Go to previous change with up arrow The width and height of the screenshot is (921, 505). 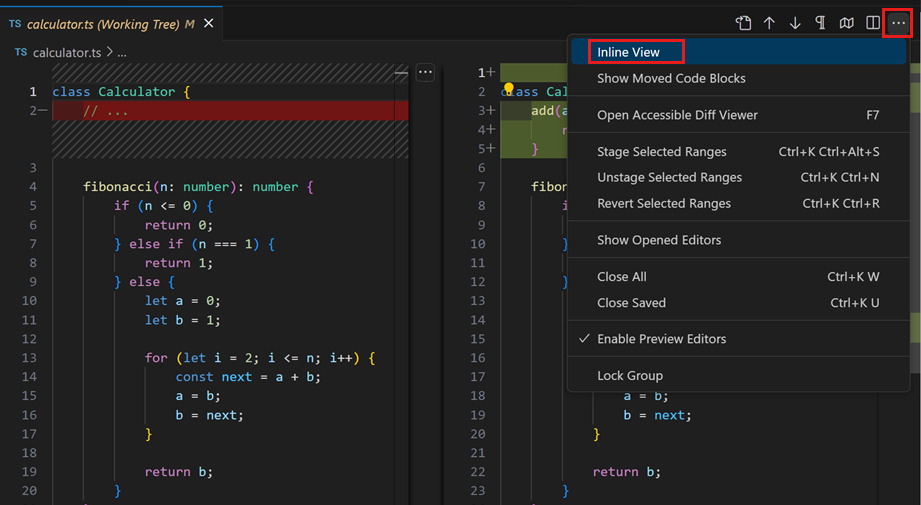point(769,23)
